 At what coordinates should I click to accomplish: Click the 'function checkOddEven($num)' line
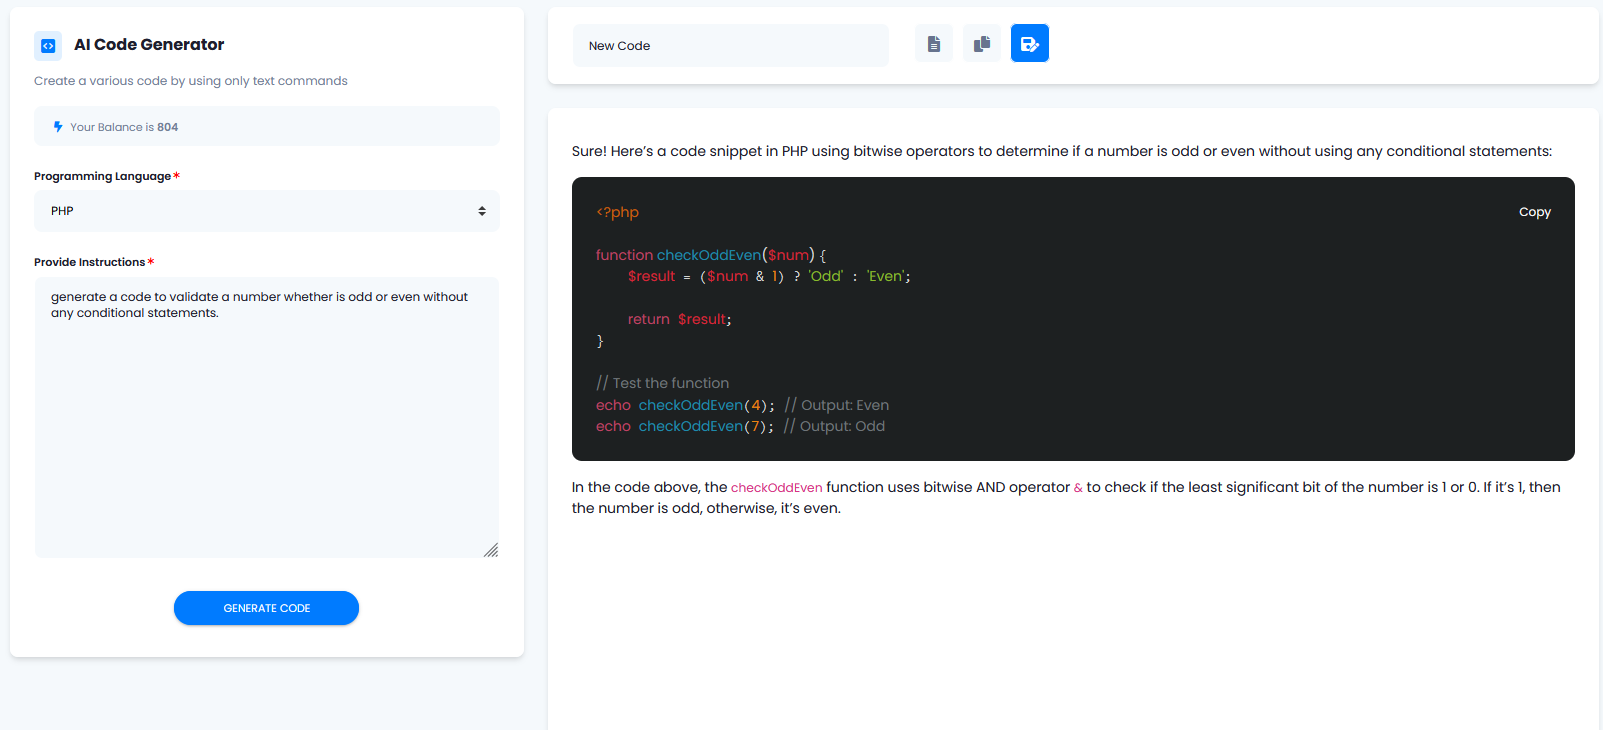point(711,255)
